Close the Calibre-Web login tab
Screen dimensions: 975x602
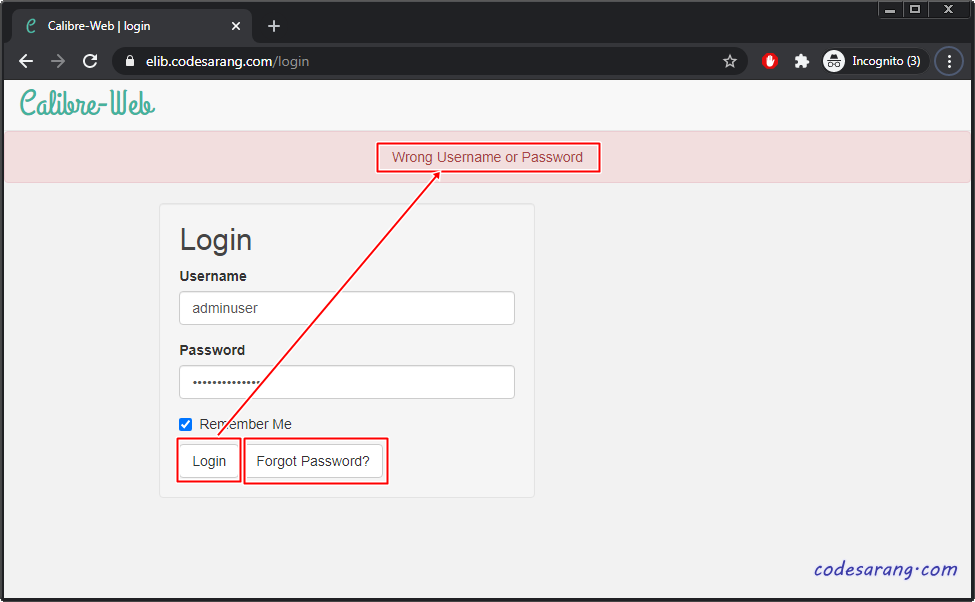click(x=236, y=26)
